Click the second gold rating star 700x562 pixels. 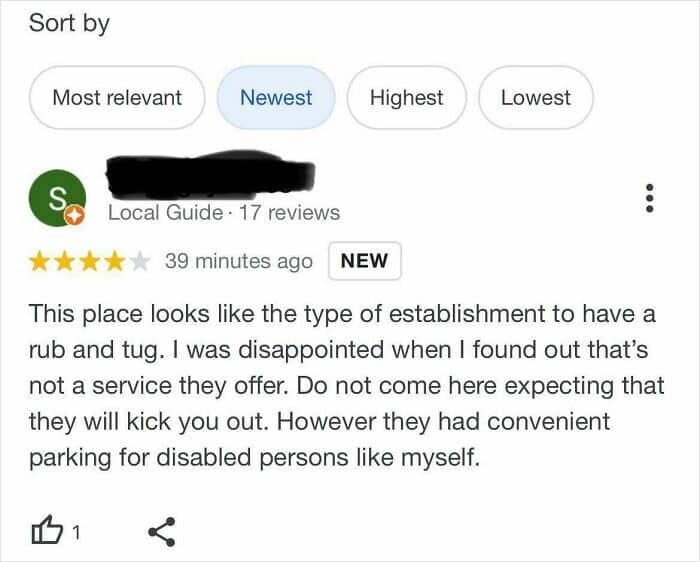66,262
